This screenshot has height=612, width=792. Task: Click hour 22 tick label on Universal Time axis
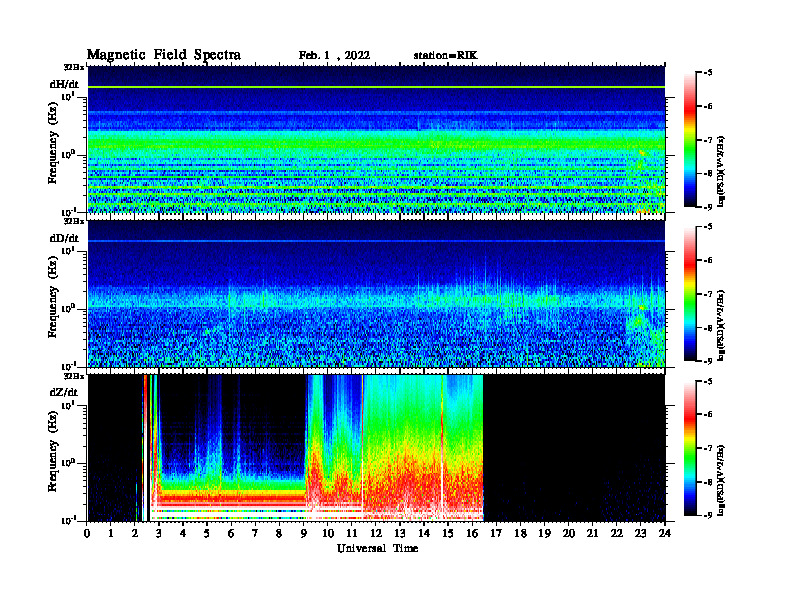617,533
